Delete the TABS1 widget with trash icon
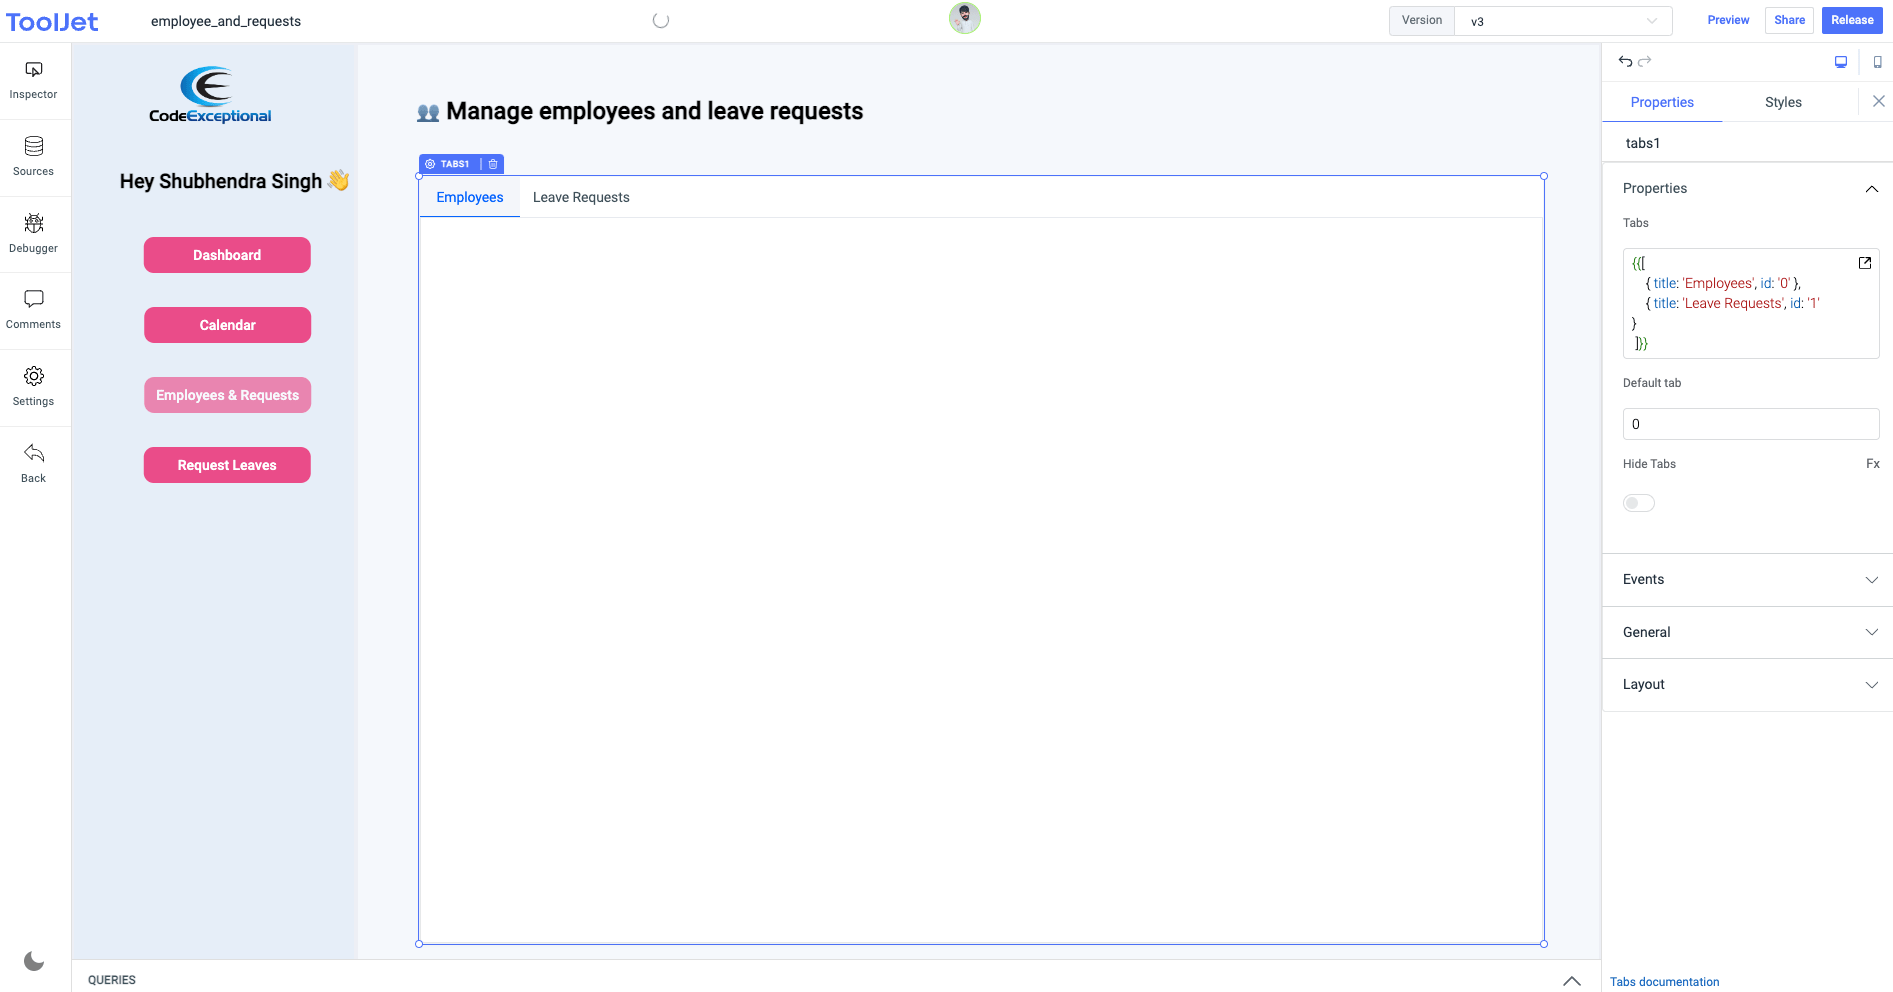 (492, 164)
